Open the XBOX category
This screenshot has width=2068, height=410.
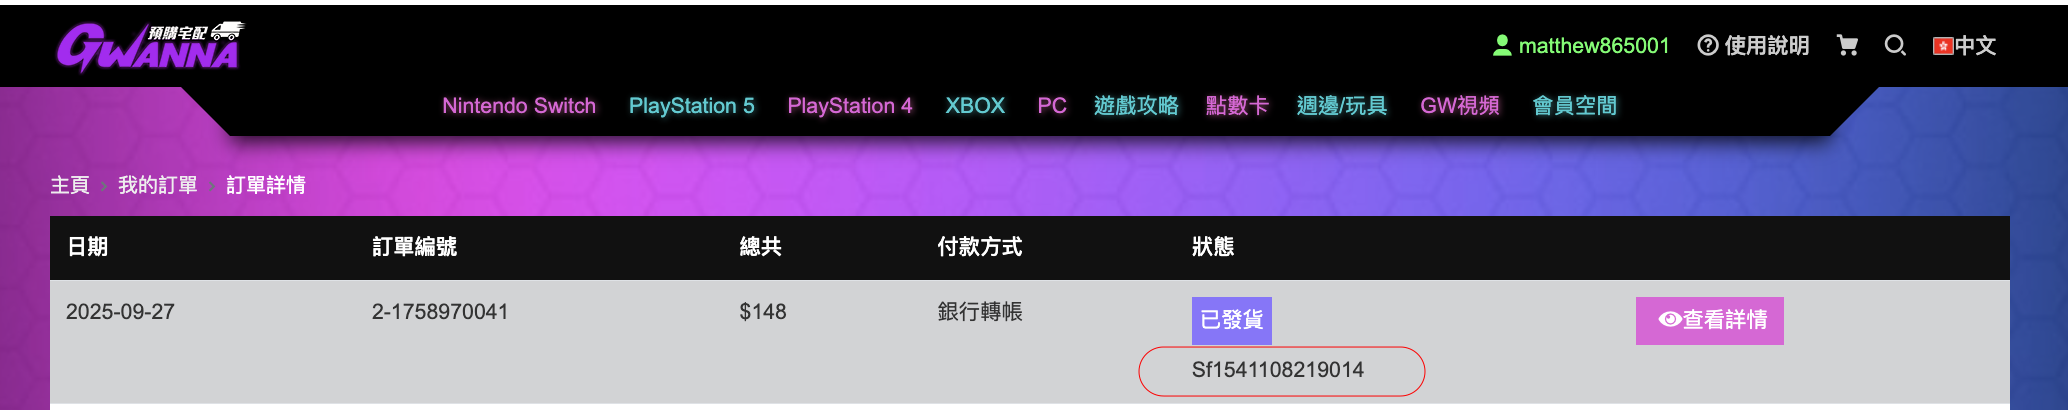click(x=974, y=106)
